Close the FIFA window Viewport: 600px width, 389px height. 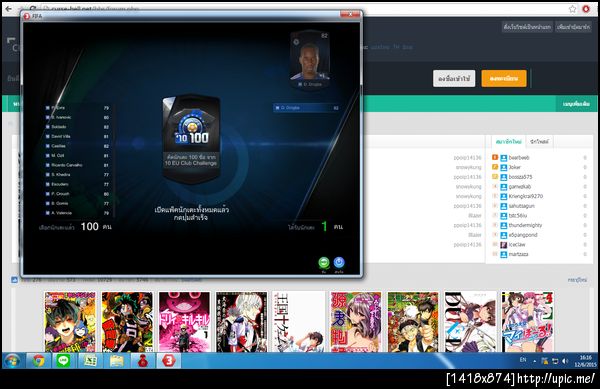tap(350, 14)
